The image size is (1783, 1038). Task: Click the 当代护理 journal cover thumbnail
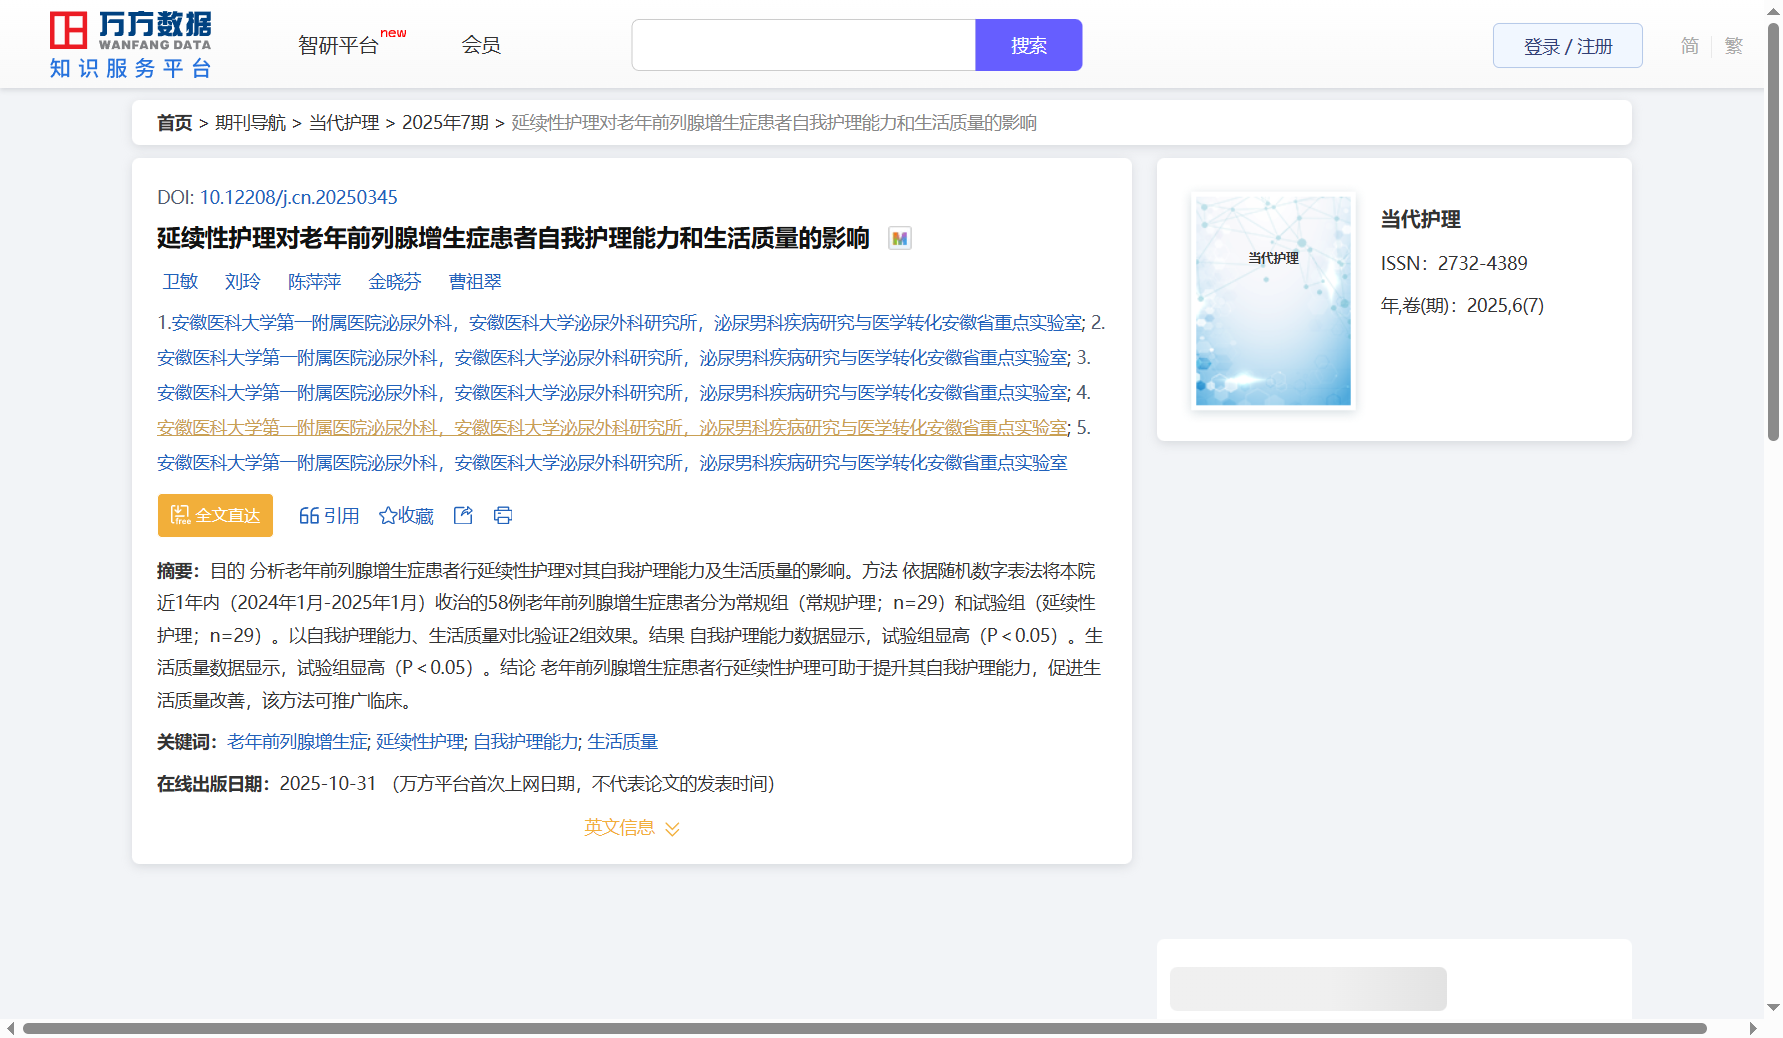point(1273,301)
